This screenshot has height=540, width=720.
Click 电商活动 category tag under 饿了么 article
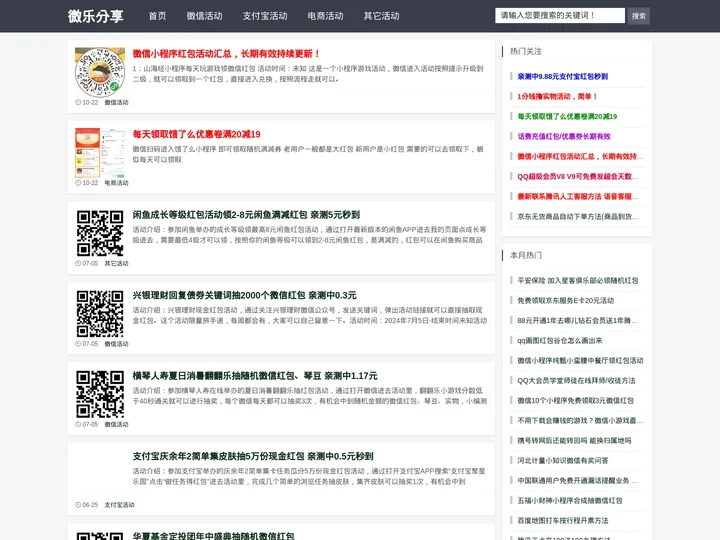click(x=117, y=183)
